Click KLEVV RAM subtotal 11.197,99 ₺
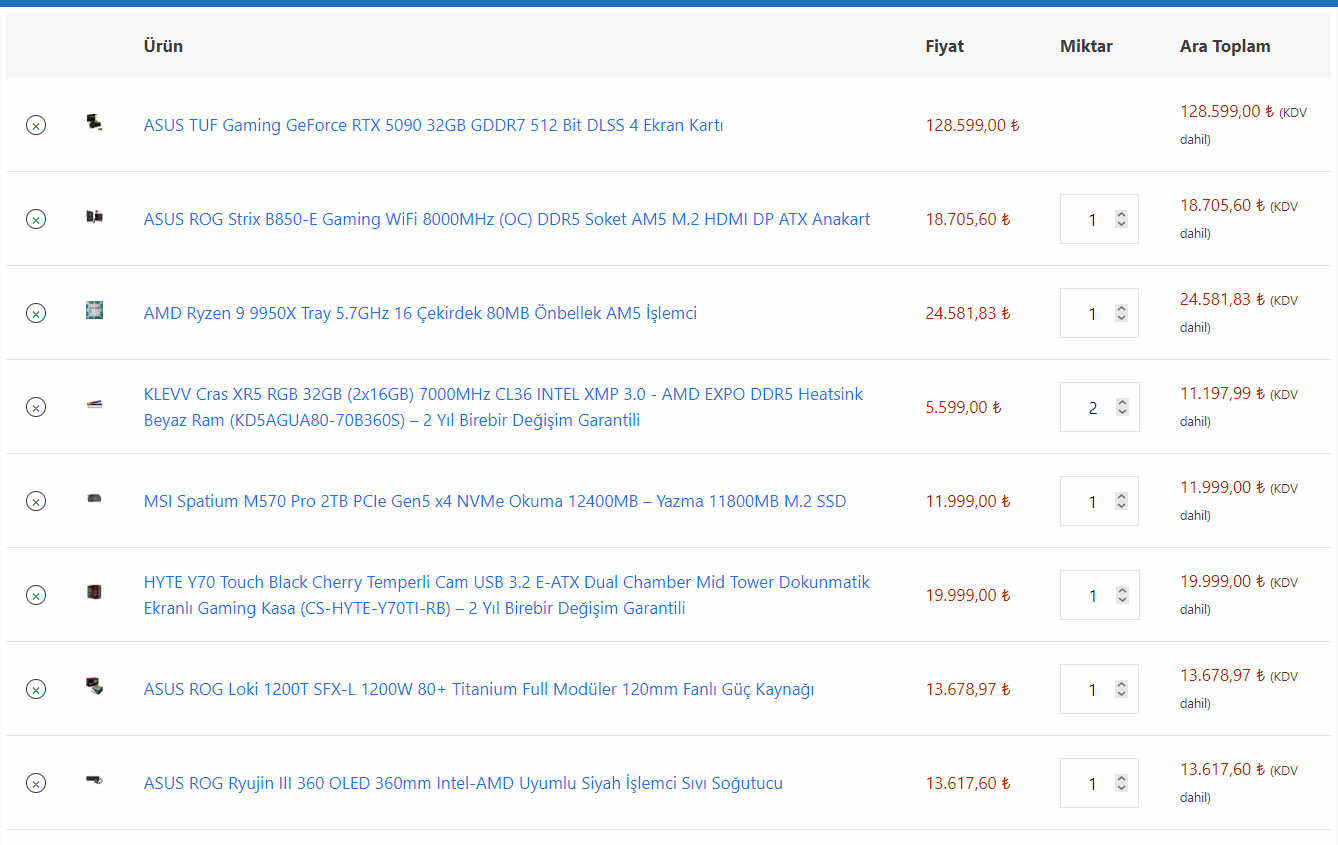1338x845 pixels. 1223,394
